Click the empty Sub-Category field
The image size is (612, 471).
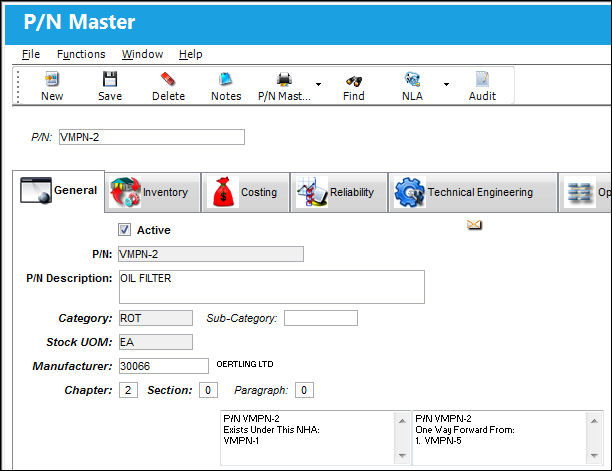click(x=321, y=318)
